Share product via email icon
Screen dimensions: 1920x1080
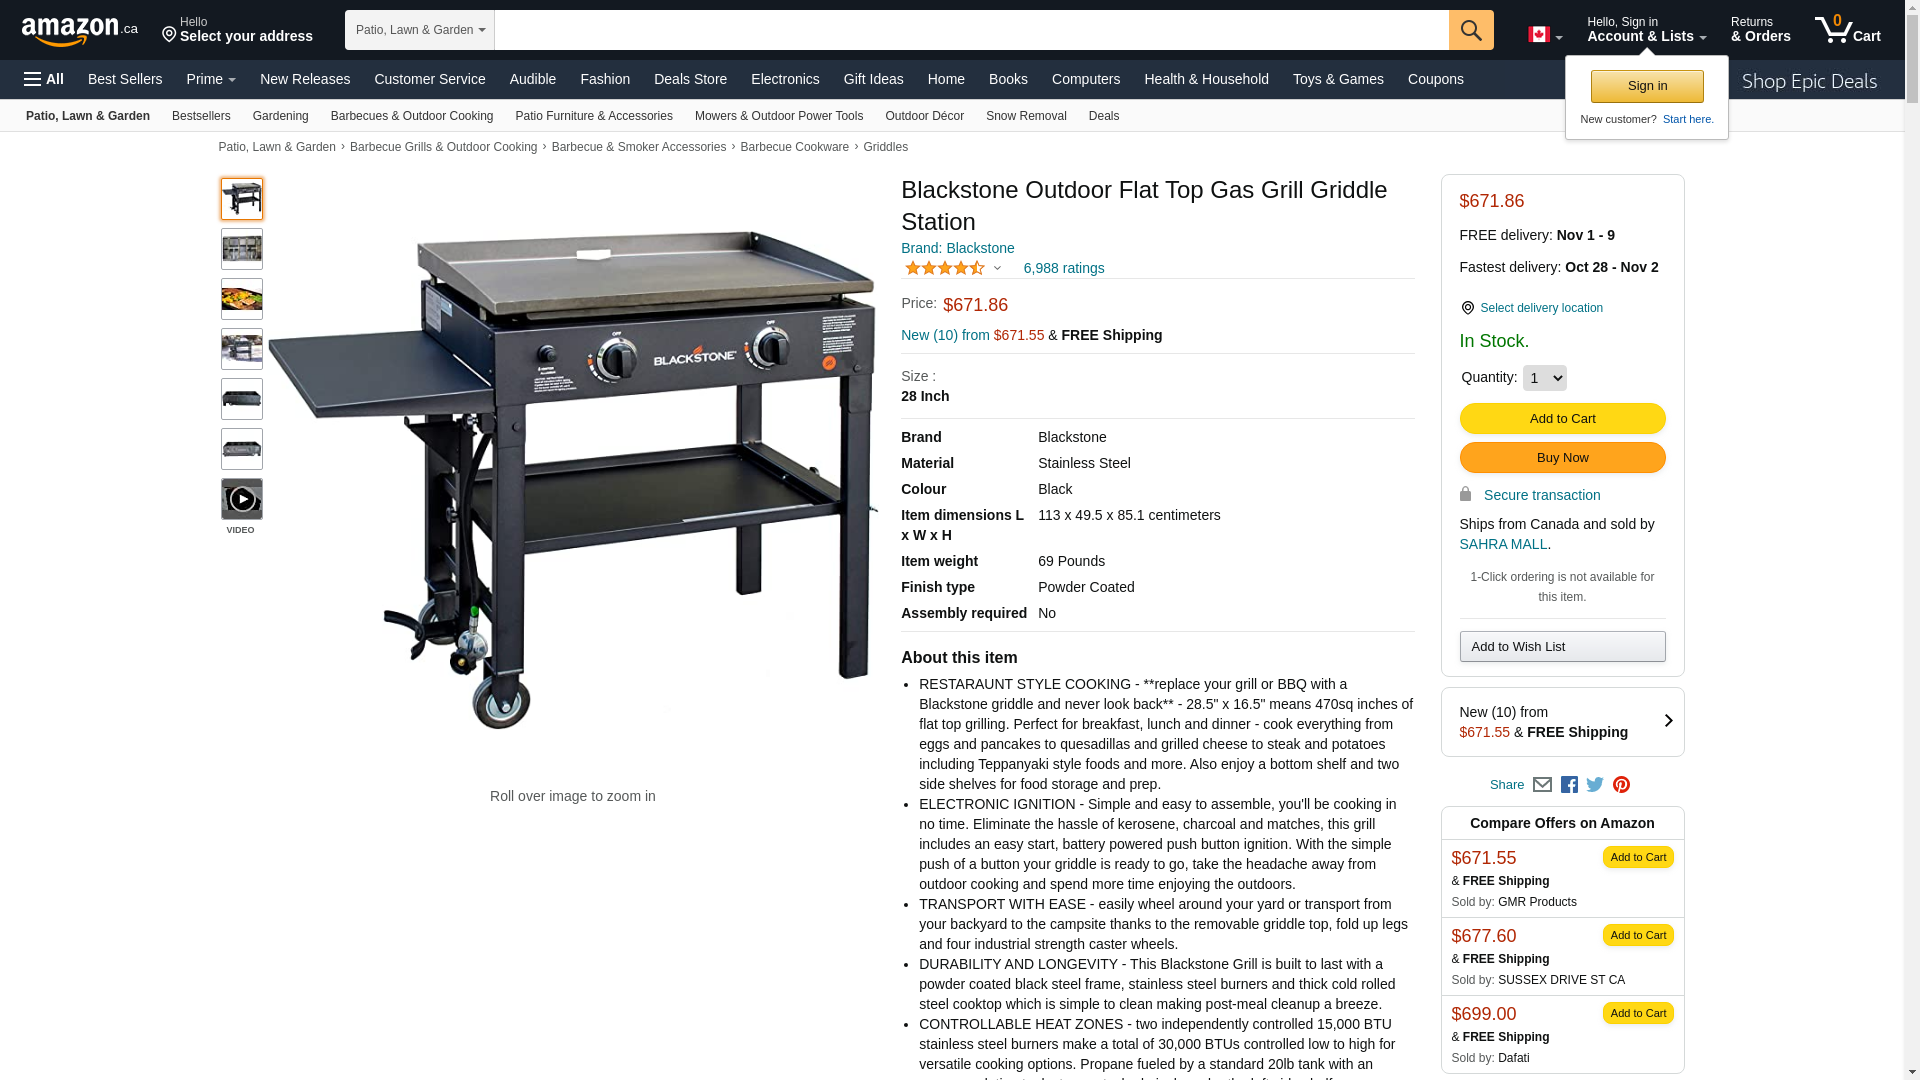1542,785
